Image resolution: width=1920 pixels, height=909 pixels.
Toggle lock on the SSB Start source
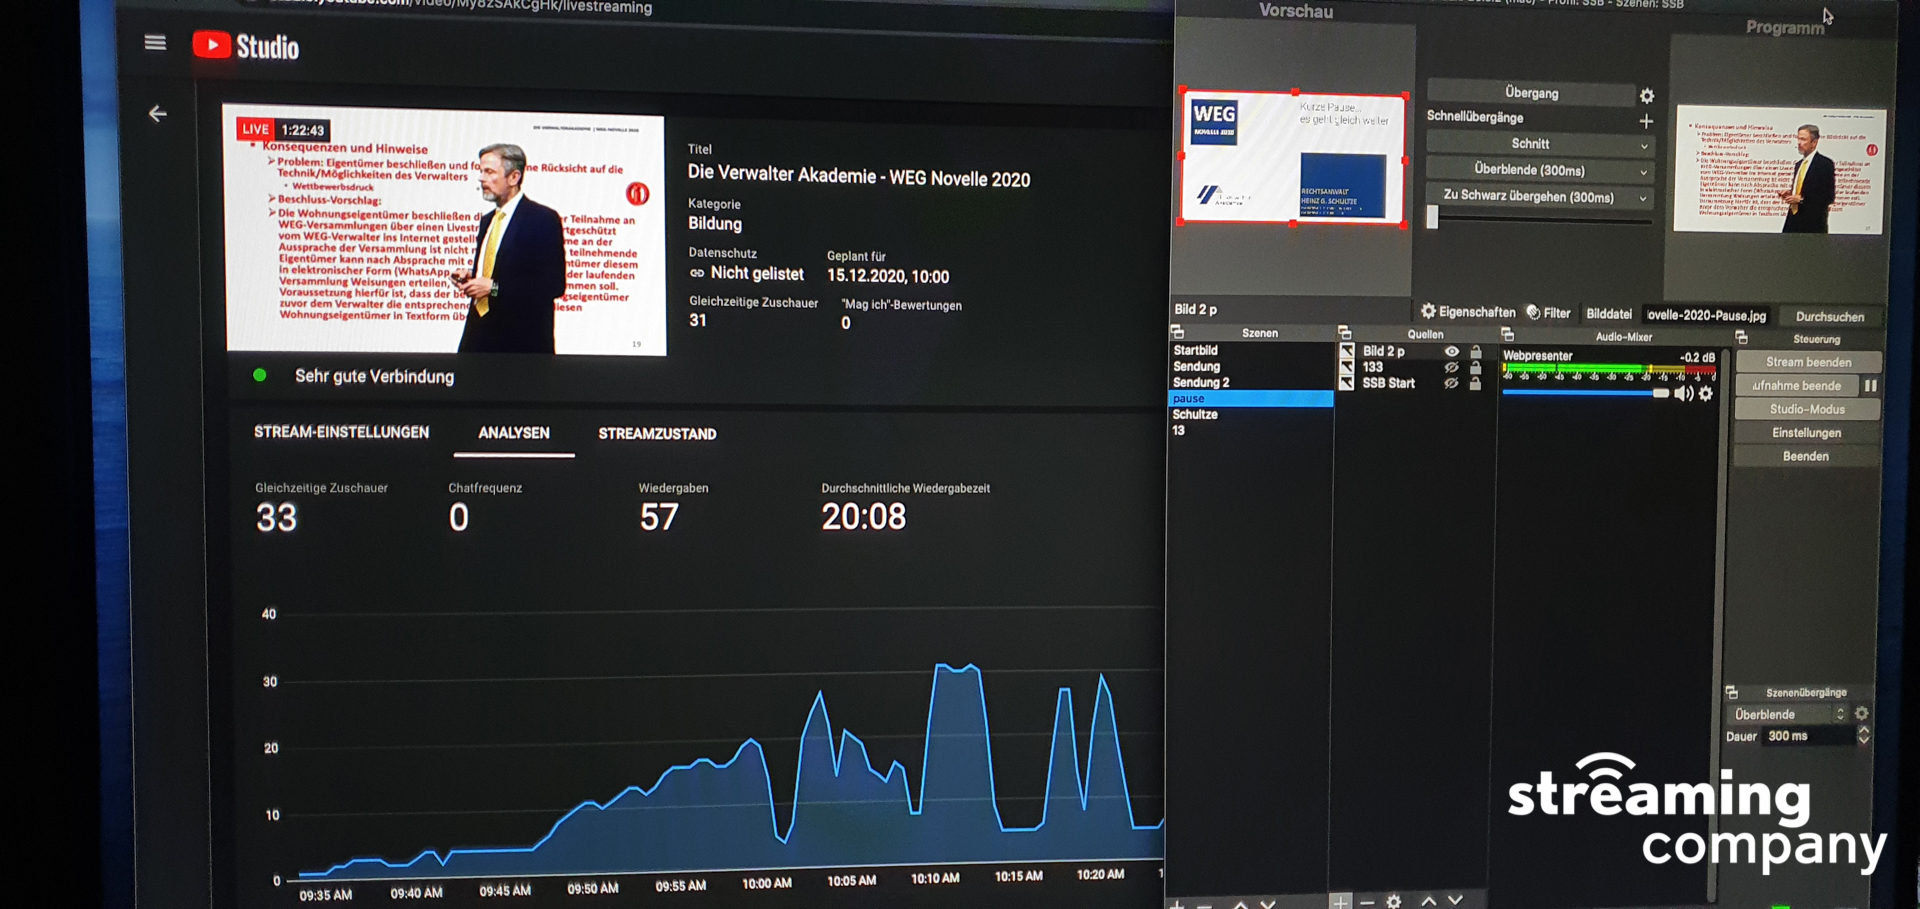click(x=1476, y=384)
